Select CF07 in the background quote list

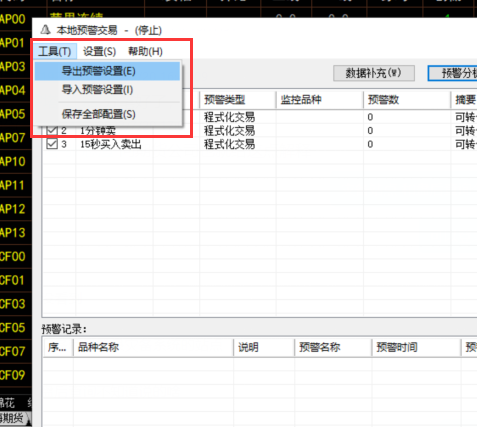(x=13, y=351)
